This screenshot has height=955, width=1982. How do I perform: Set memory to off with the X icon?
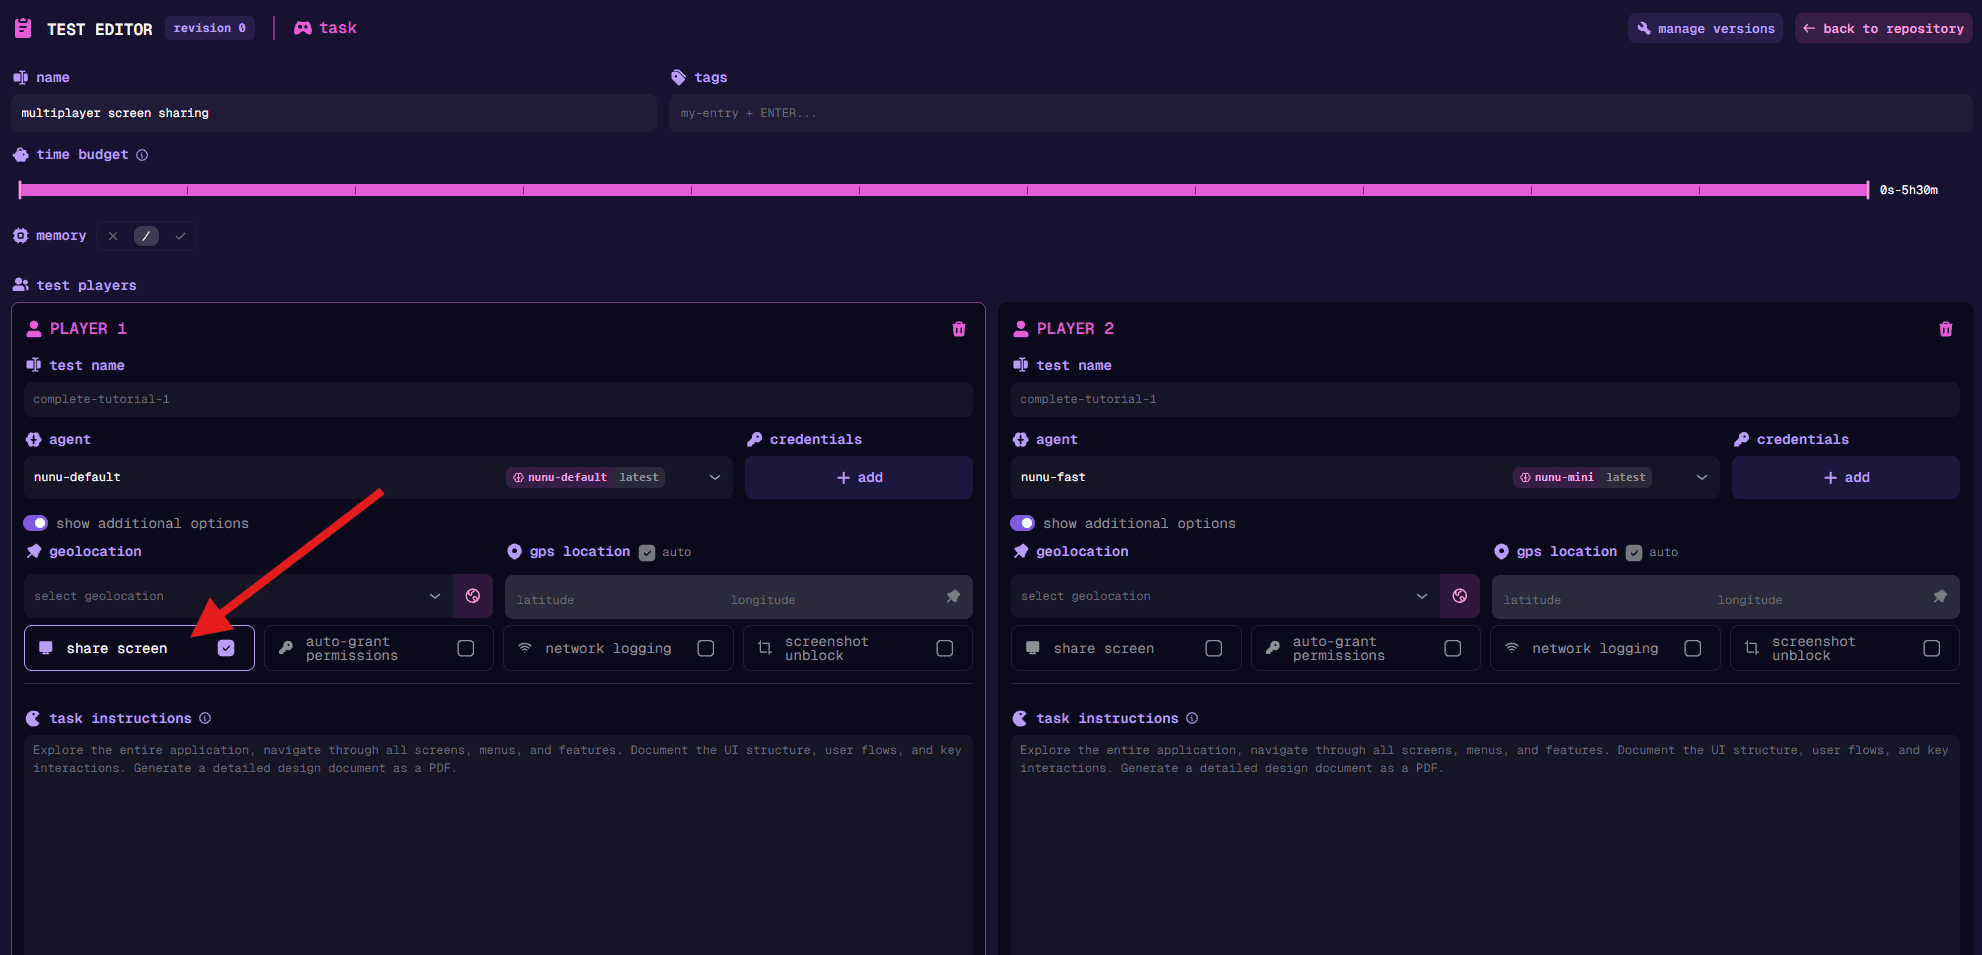pos(113,236)
